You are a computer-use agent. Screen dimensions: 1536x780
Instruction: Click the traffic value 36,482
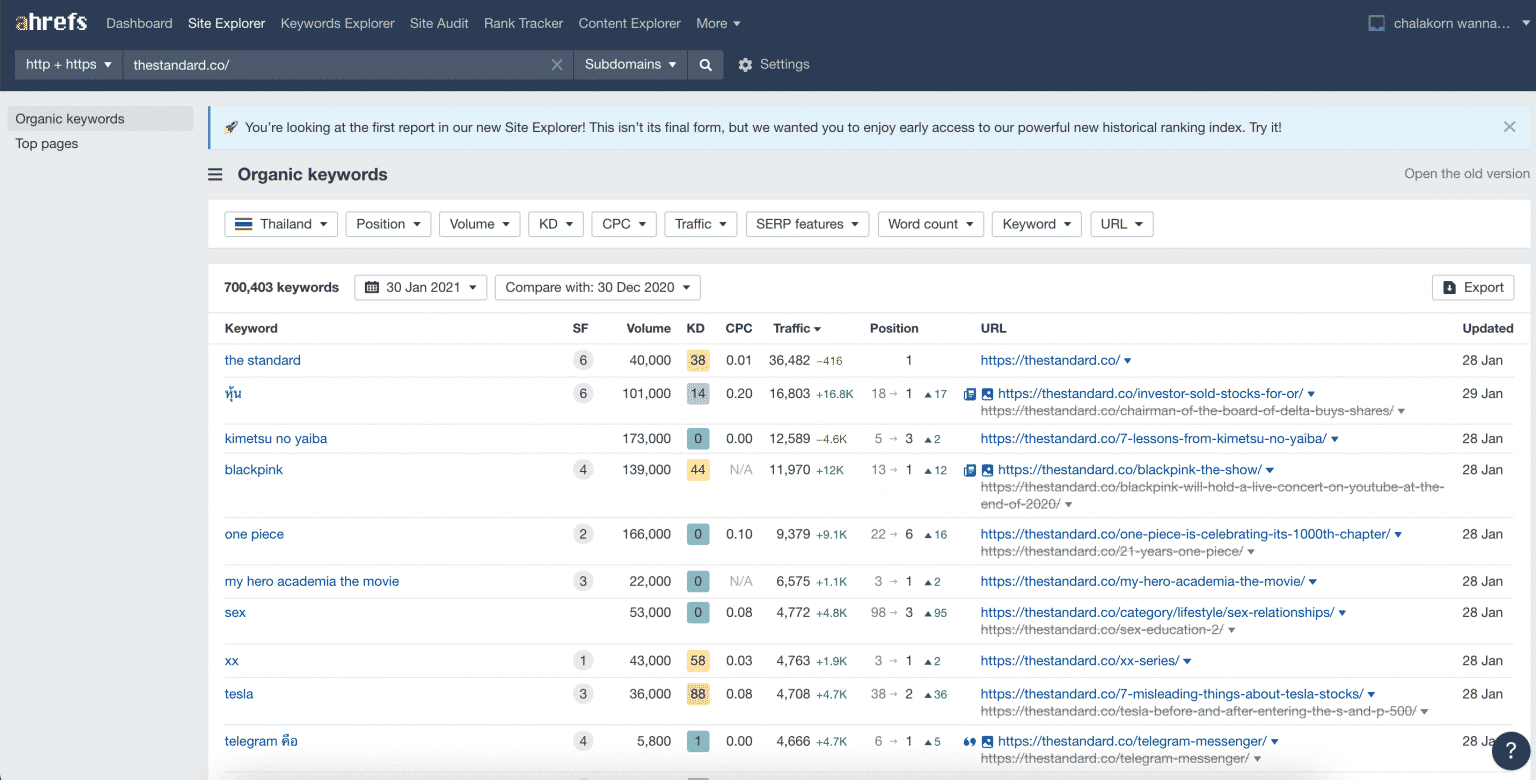click(789, 360)
